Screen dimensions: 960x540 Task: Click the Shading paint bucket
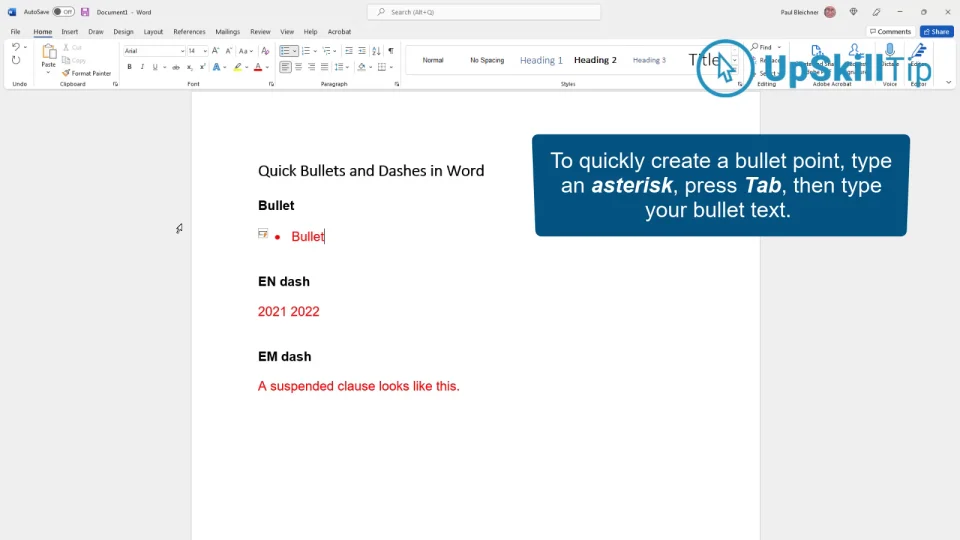click(361, 67)
